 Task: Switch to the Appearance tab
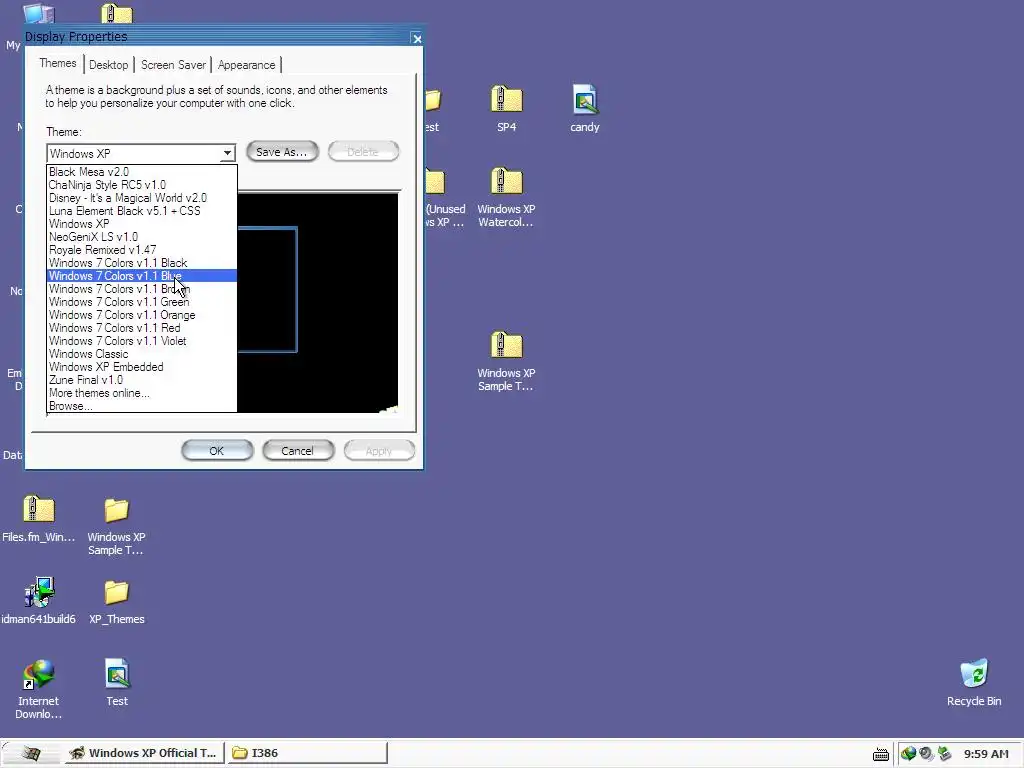tap(246, 65)
